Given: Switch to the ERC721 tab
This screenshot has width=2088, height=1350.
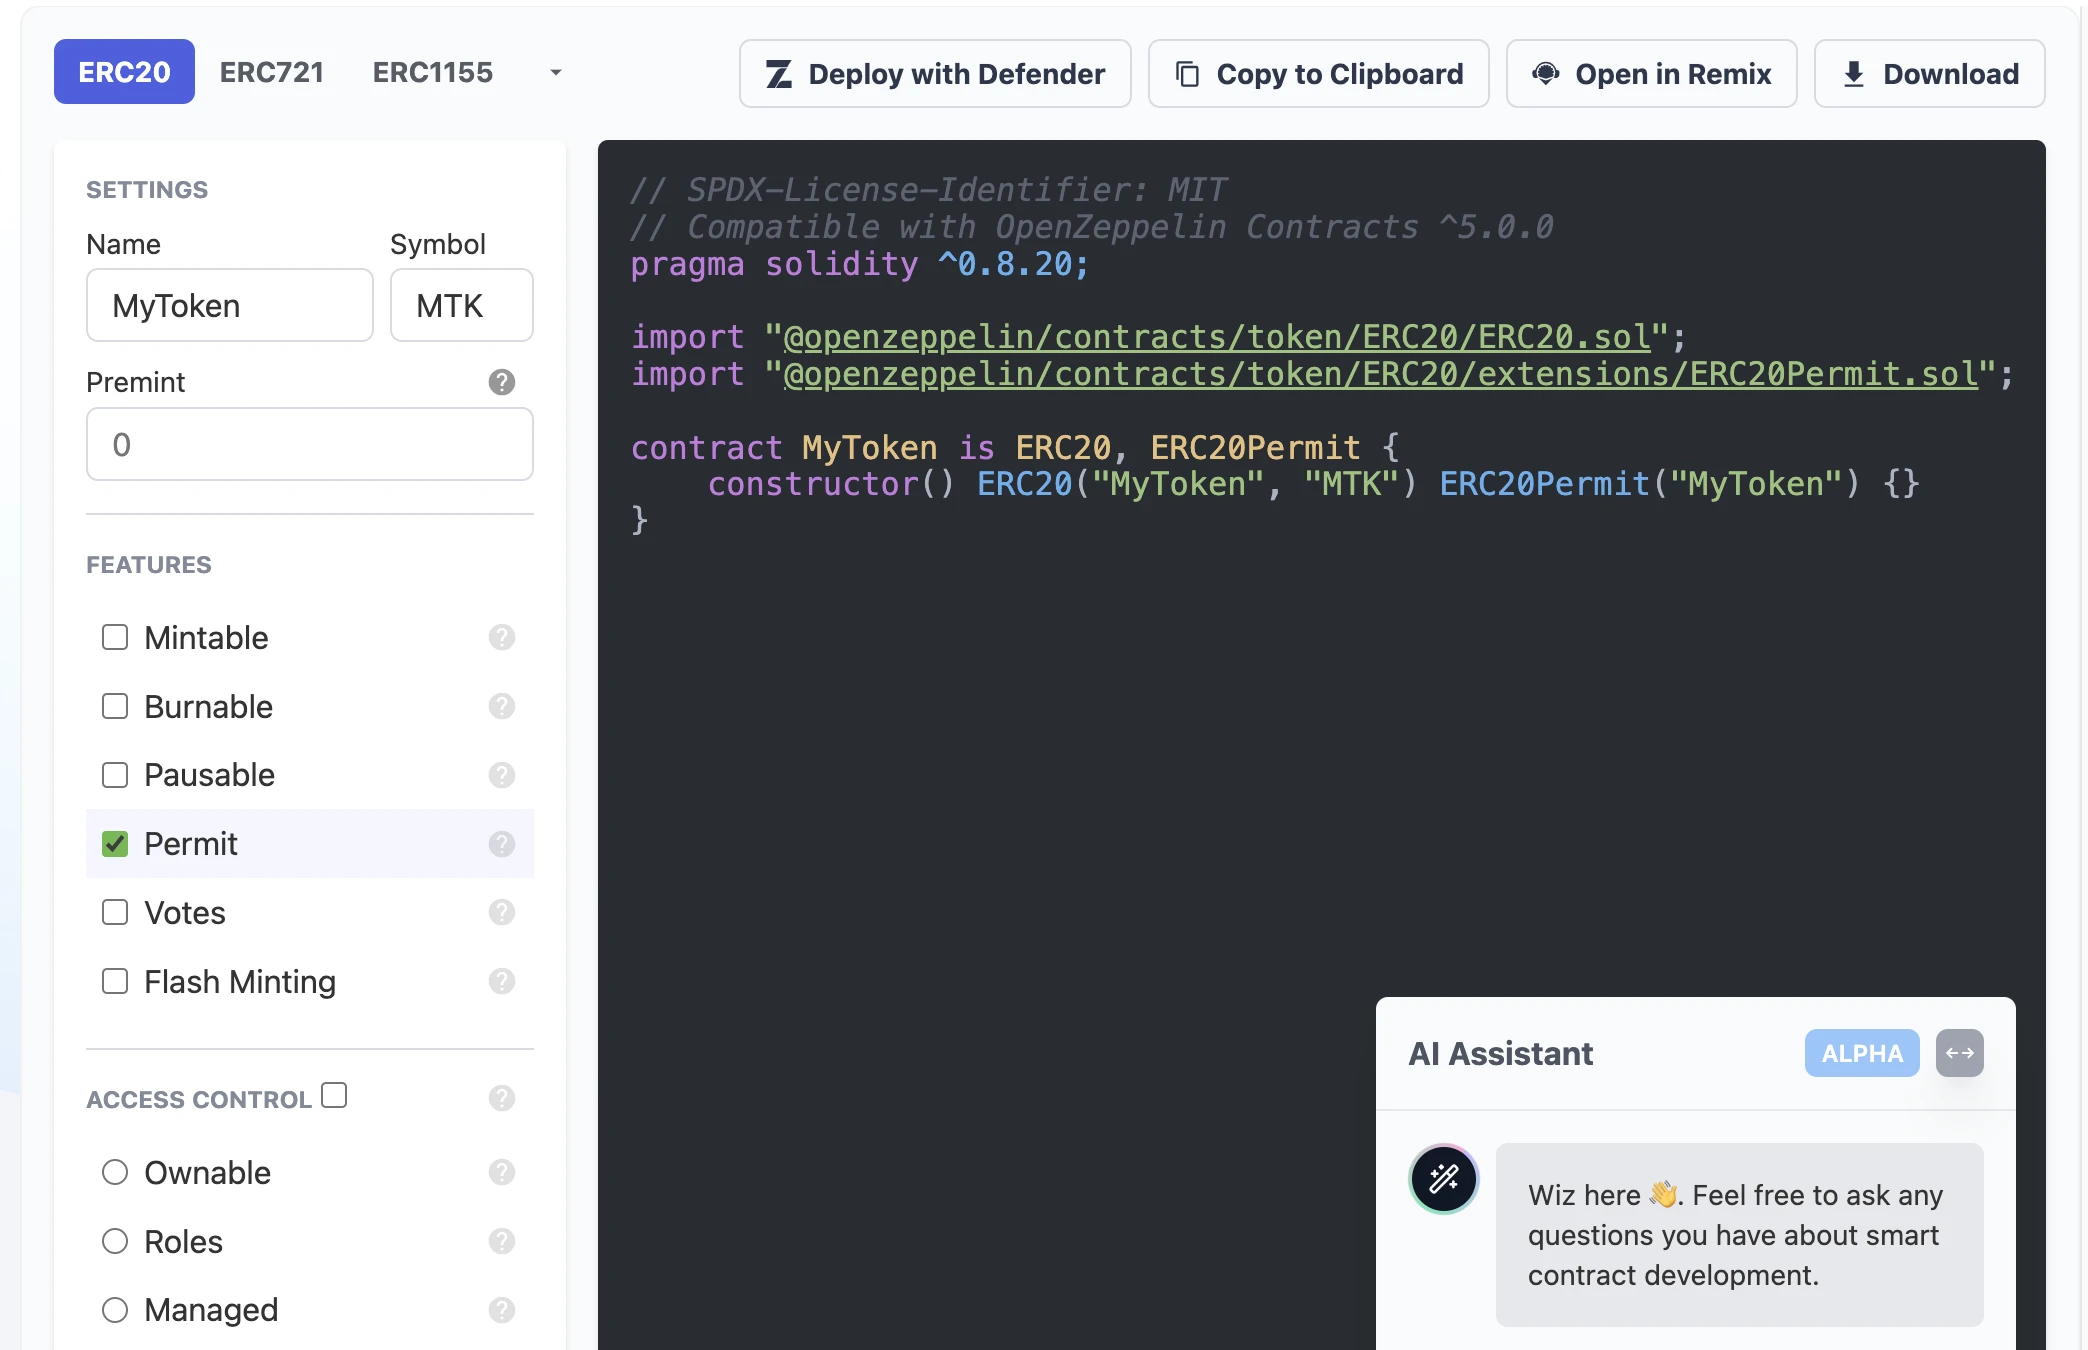Looking at the screenshot, I should coord(271,70).
